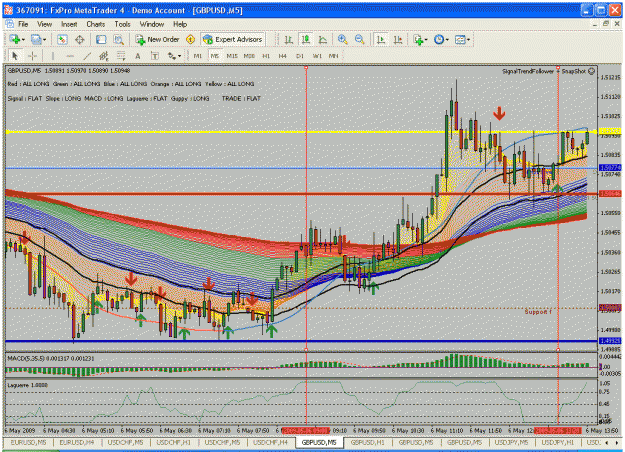625x452 pixels.
Task: Switch timeframe to M30
Action: [249, 56]
